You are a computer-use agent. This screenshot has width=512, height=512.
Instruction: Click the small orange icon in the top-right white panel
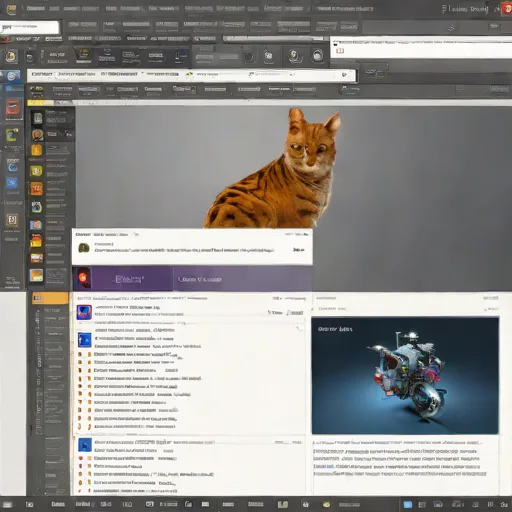click(340, 51)
